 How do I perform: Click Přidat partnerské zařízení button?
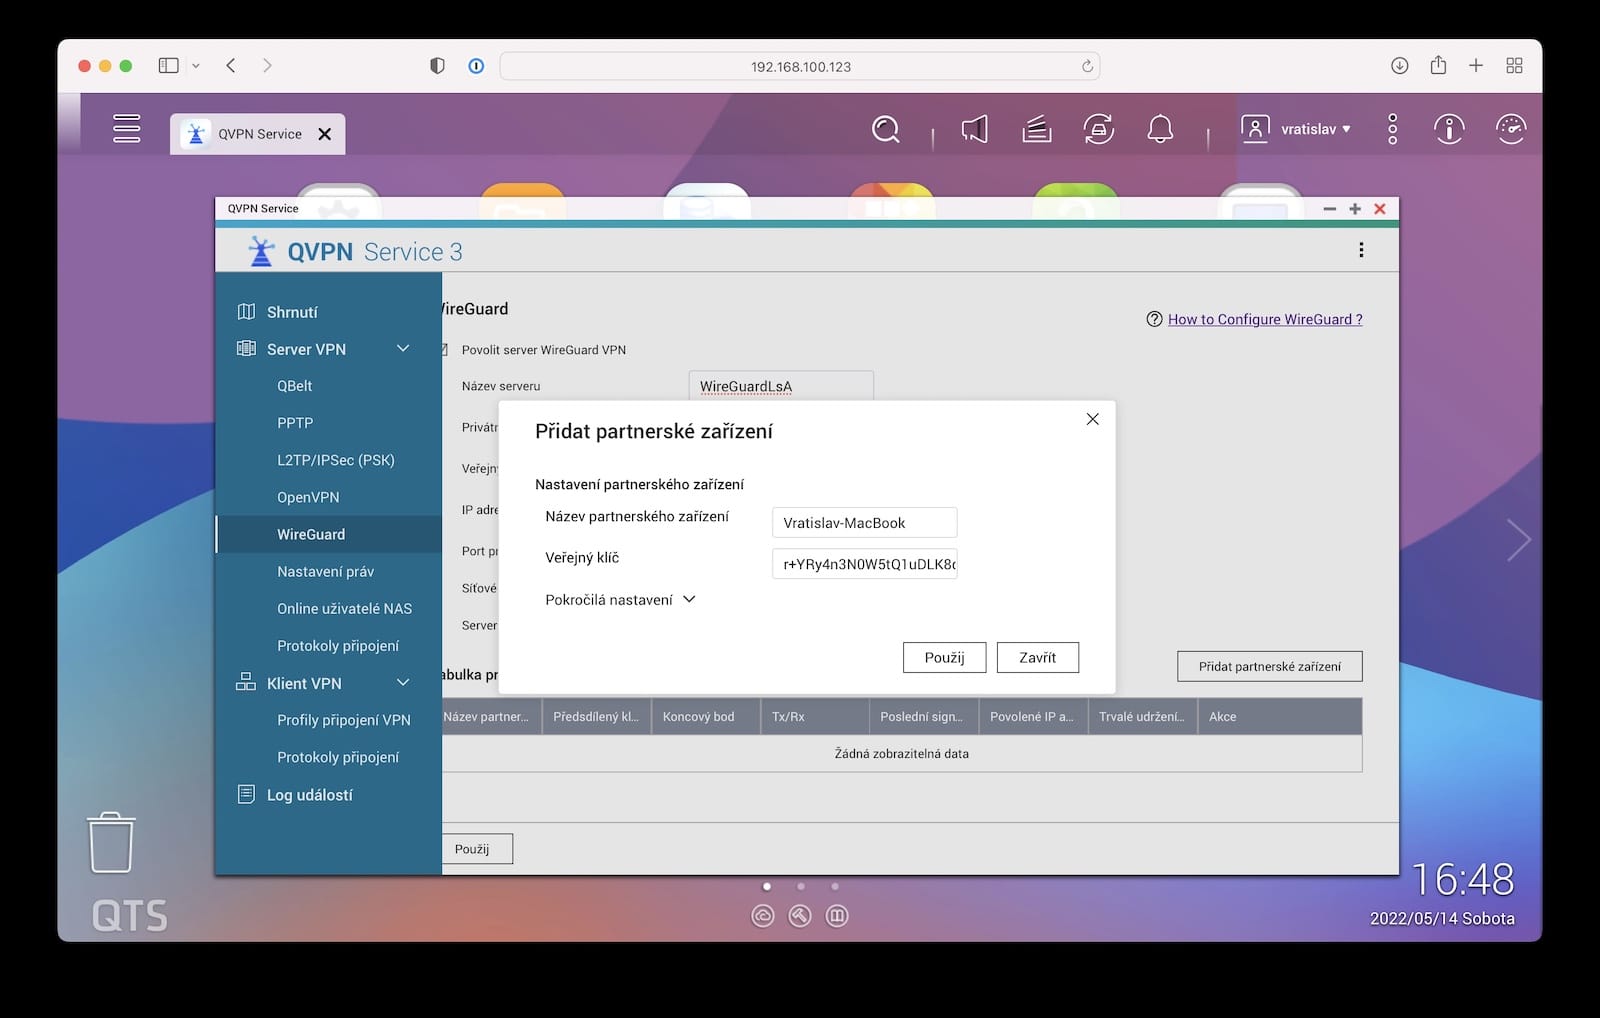pos(1270,666)
